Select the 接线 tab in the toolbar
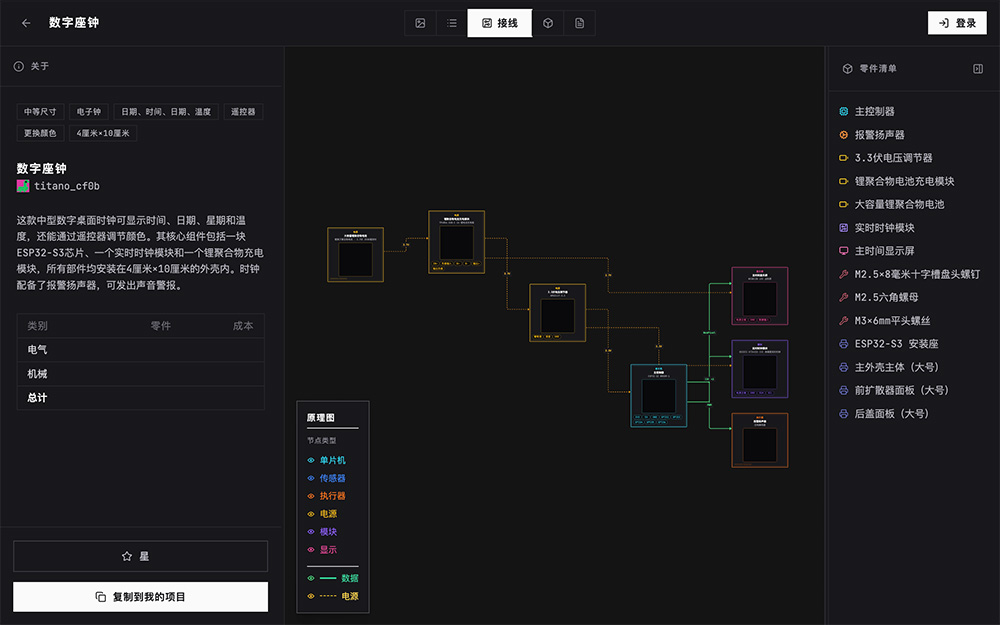Image resolution: width=1000 pixels, height=625 pixels. (500, 22)
